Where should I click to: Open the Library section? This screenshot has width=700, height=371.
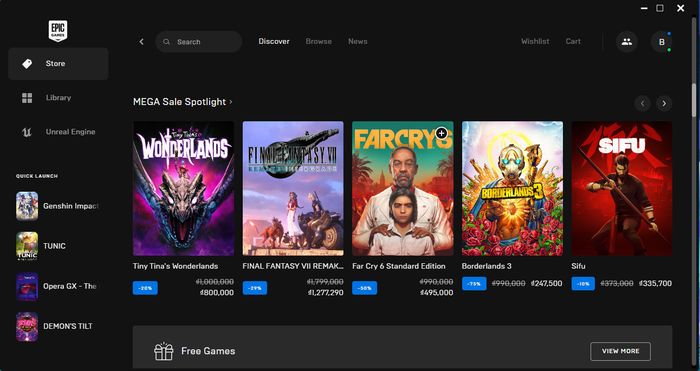tap(58, 98)
